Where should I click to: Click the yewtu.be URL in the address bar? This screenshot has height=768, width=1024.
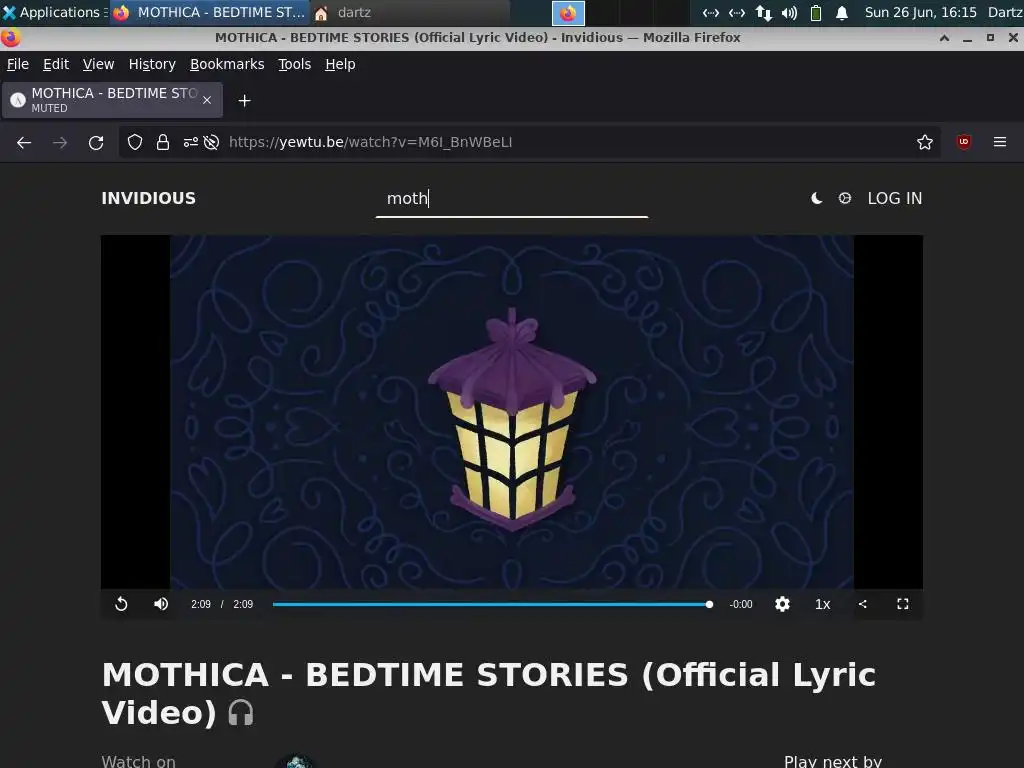(370, 142)
